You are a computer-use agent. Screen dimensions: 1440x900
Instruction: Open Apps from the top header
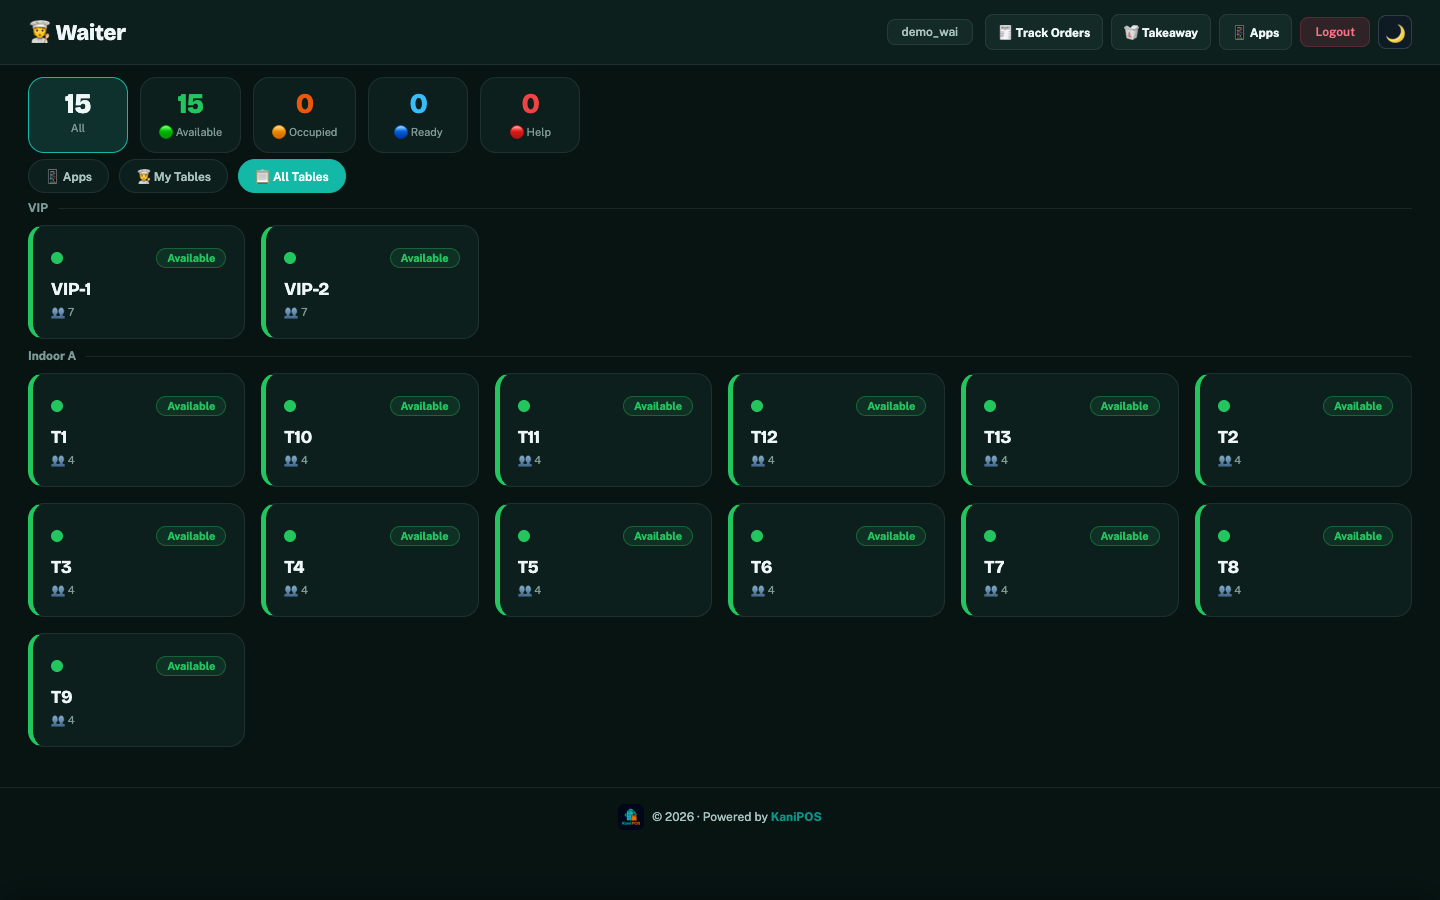tap(1255, 32)
